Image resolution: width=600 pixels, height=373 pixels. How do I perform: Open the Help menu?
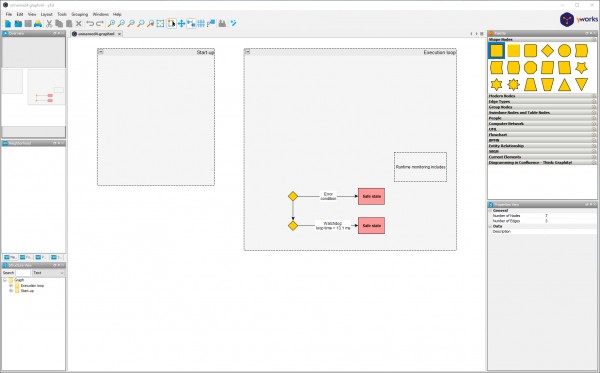[117, 14]
